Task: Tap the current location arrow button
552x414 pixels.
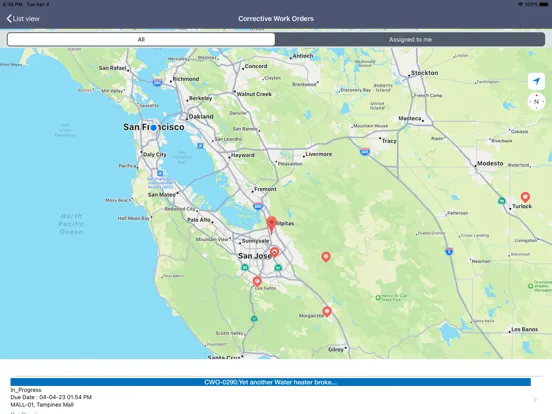Action: pyautogui.click(x=536, y=81)
